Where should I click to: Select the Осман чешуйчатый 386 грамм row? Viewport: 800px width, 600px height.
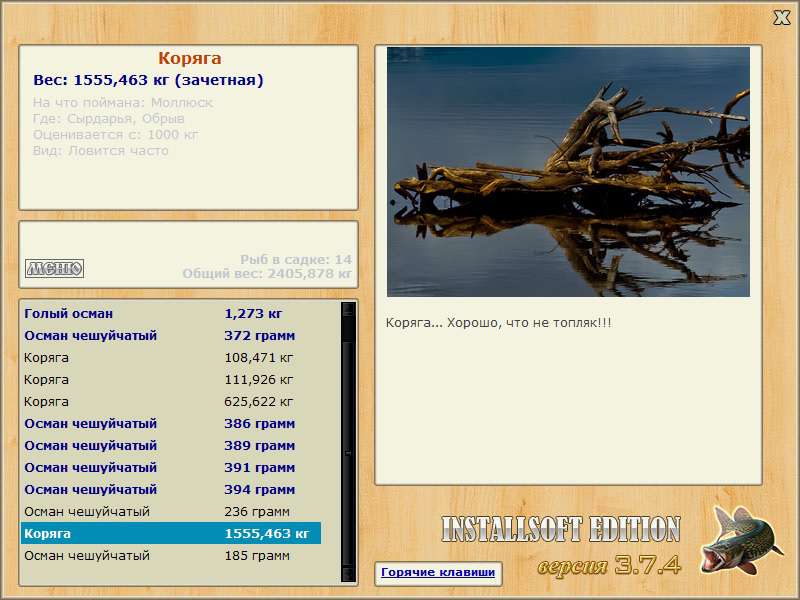[x=171, y=423]
